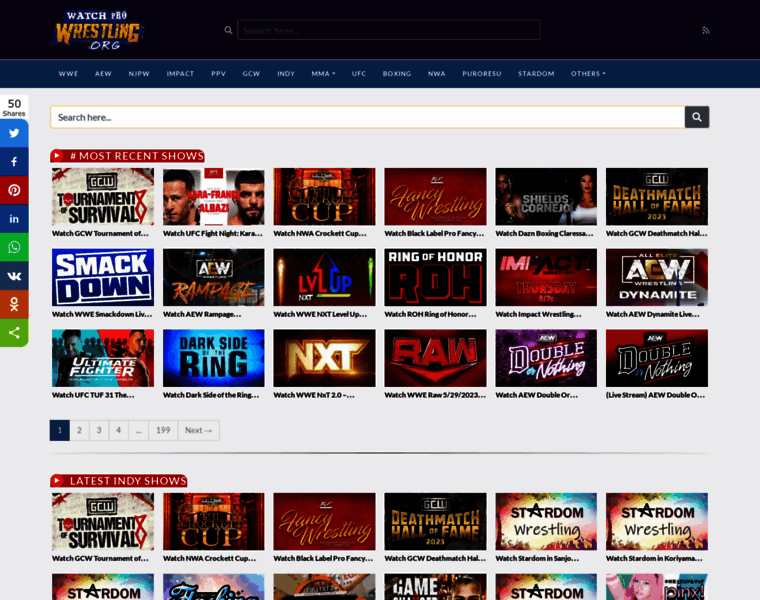The height and width of the screenshot is (600, 760).
Task: Open the Indy menu item
Action: [x=286, y=74]
